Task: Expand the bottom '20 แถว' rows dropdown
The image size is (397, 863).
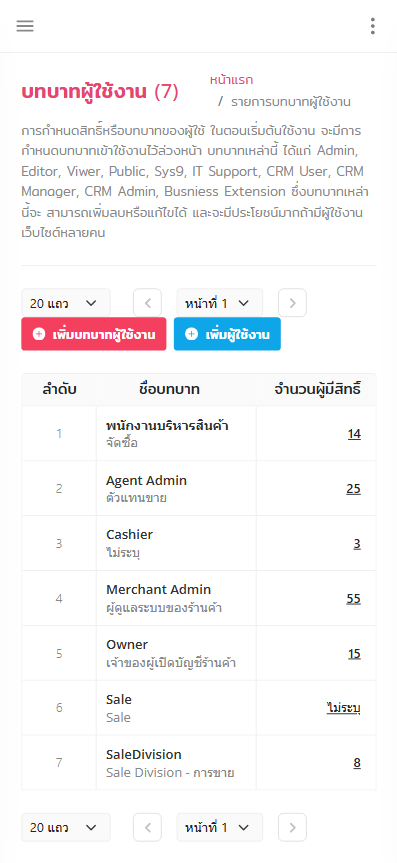Action: (x=66, y=827)
